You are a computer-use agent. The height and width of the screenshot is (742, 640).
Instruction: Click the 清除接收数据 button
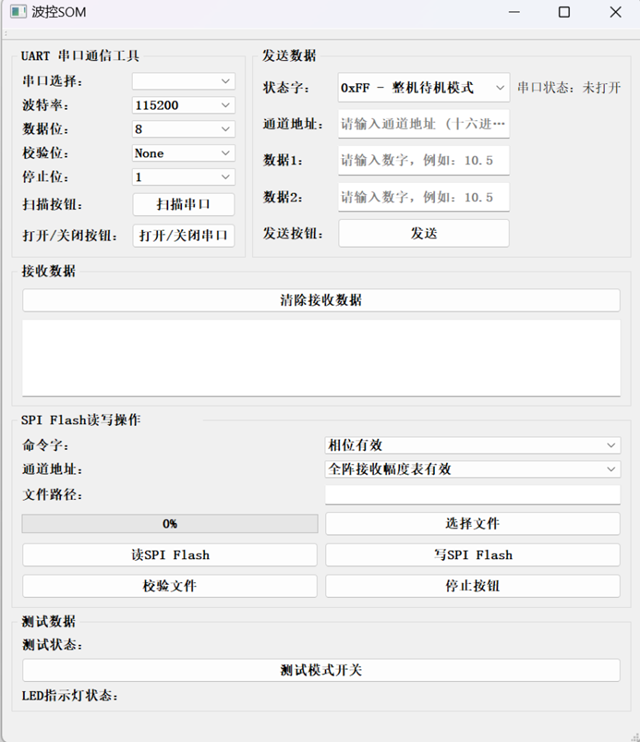click(321, 300)
